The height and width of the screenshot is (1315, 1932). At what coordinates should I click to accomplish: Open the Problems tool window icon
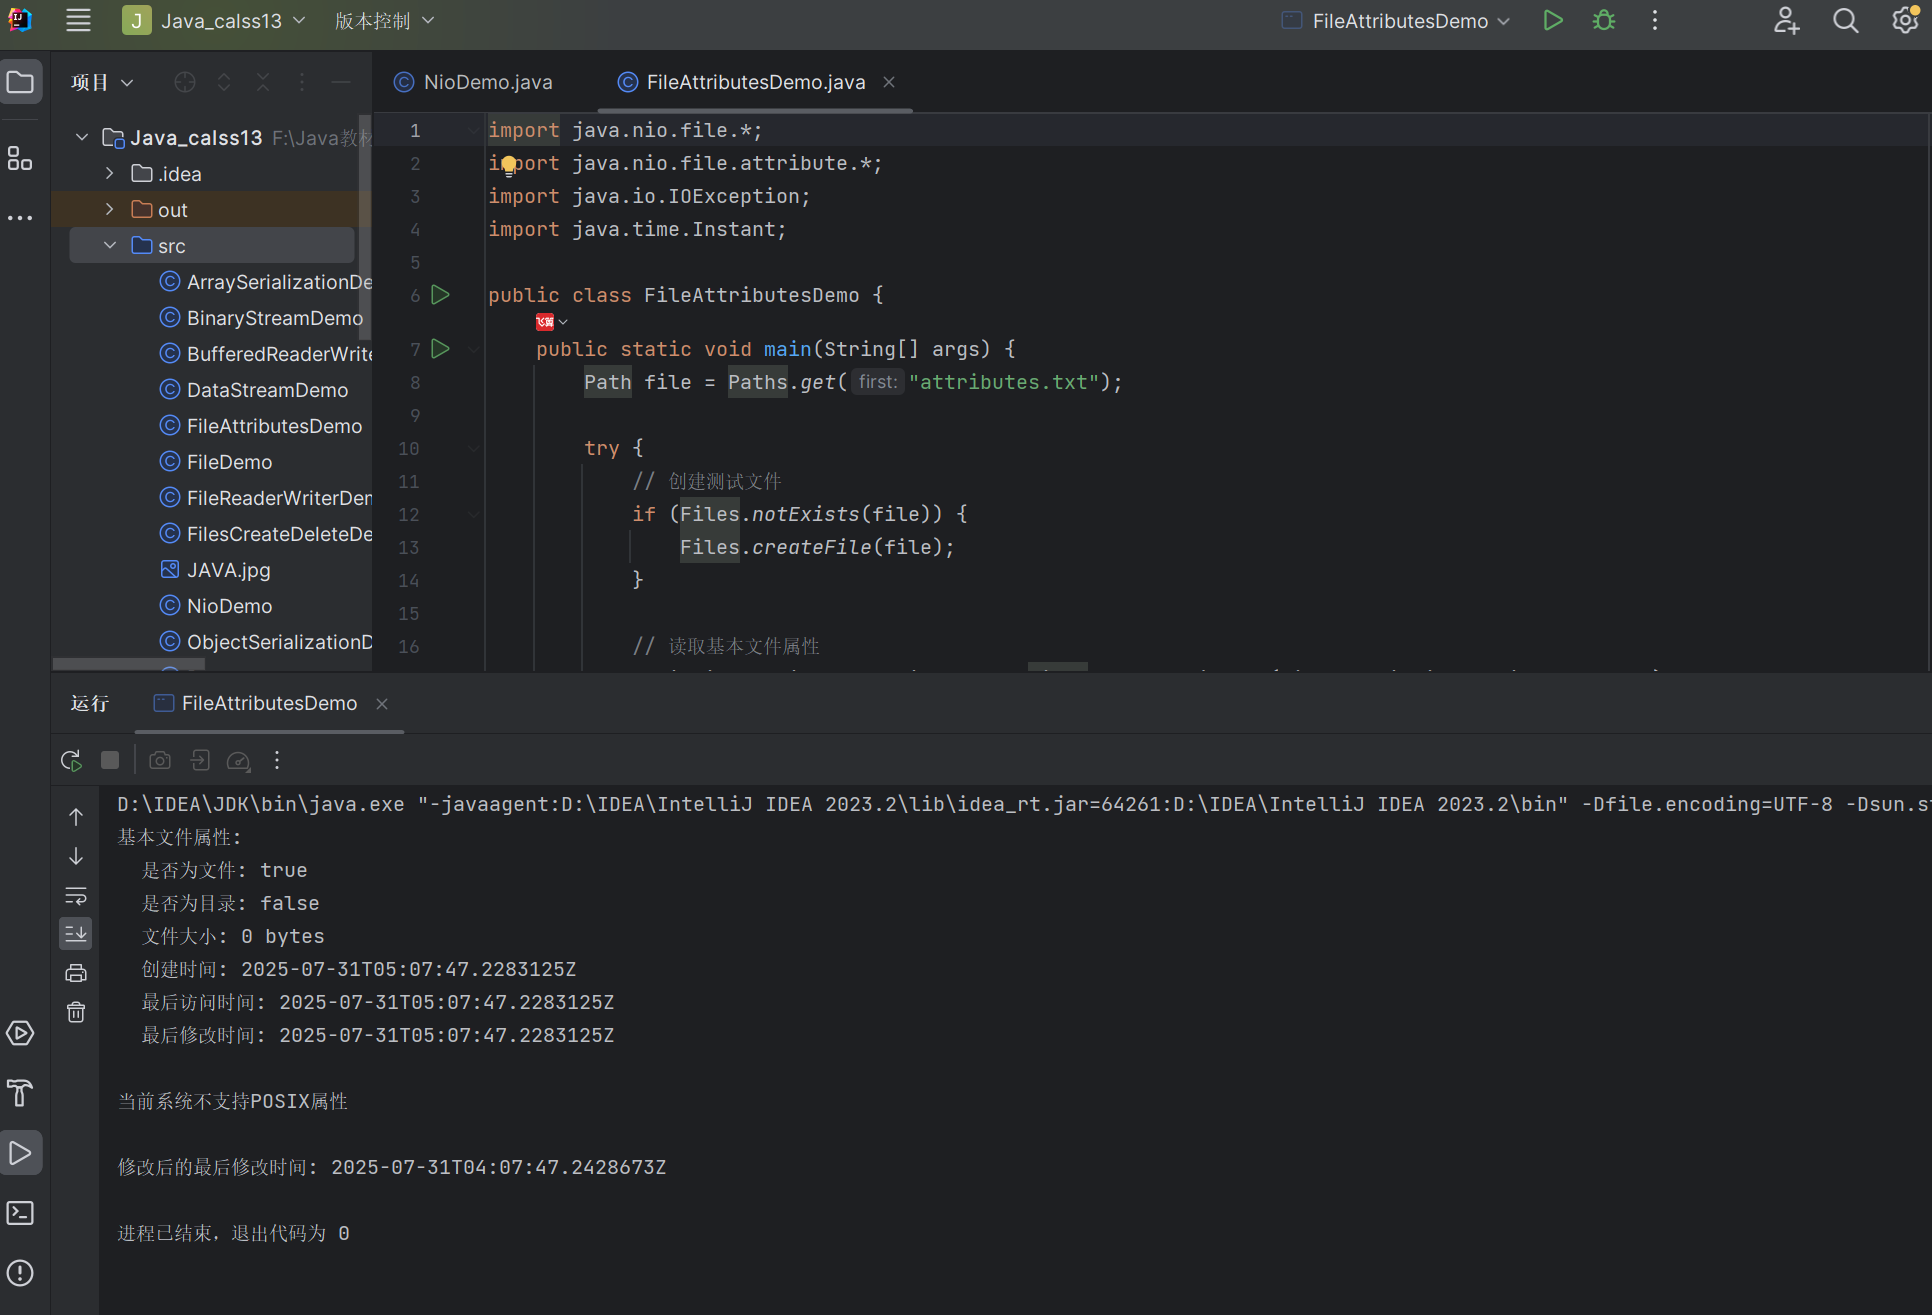point(20,1273)
